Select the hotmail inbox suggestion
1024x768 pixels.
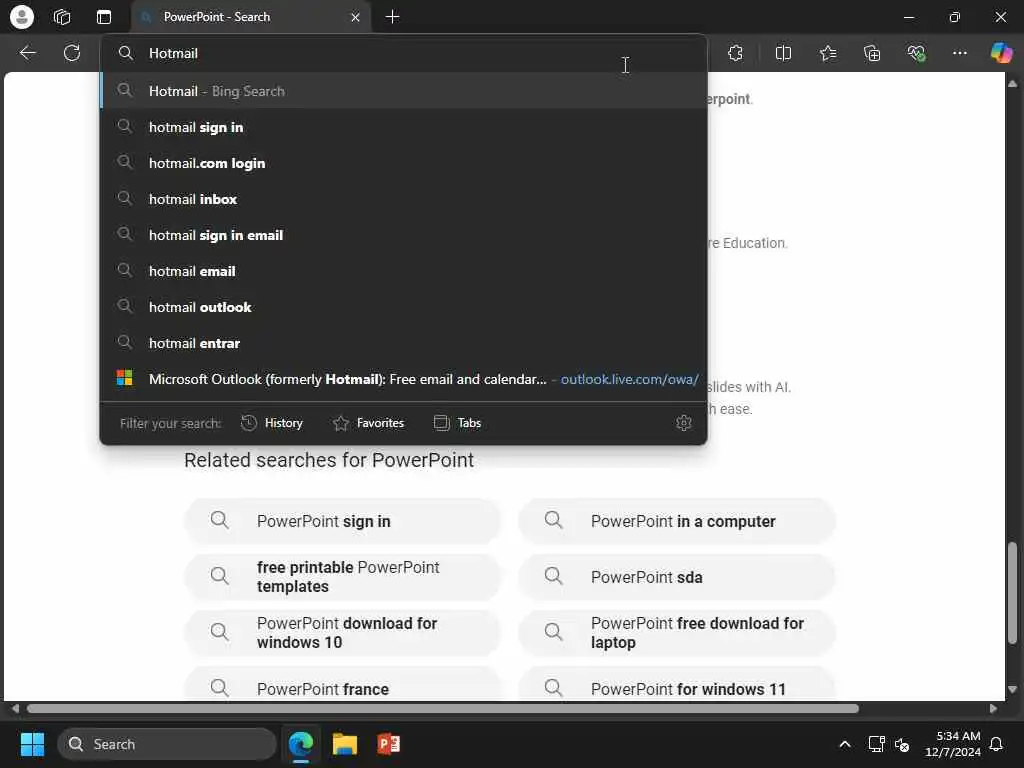[404, 199]
